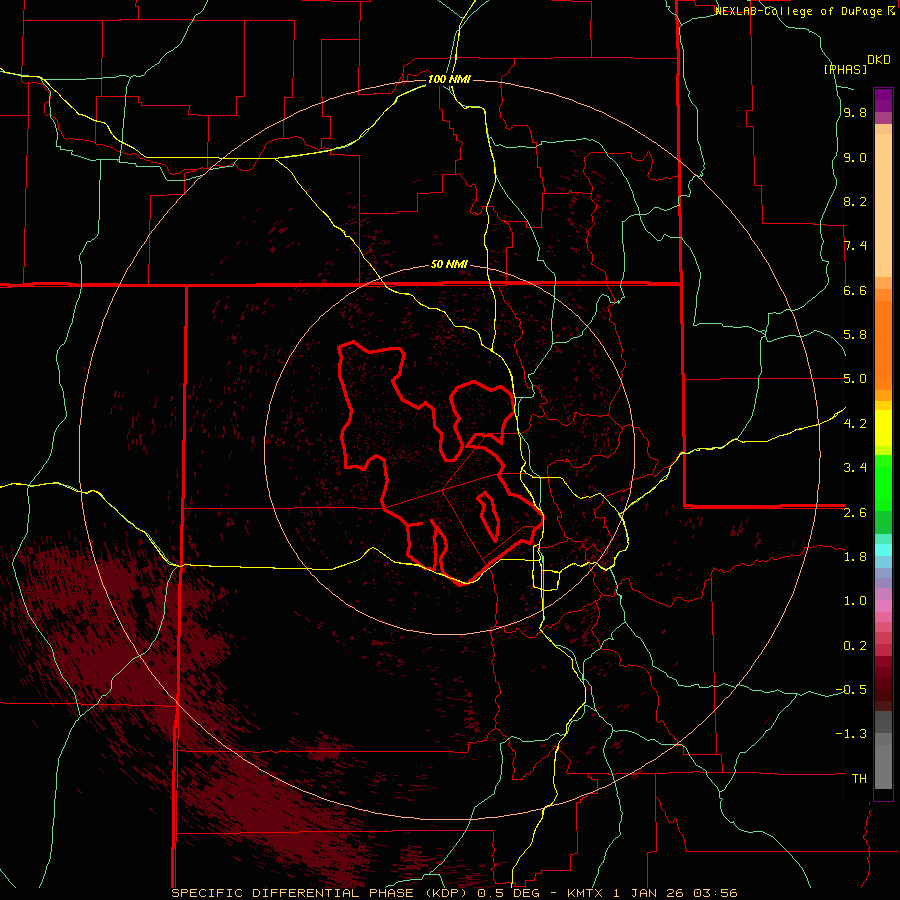Viewport: 900px width, 900px height.
Task: Click the 8.2 scale value
Action: [x=855, y=201]
